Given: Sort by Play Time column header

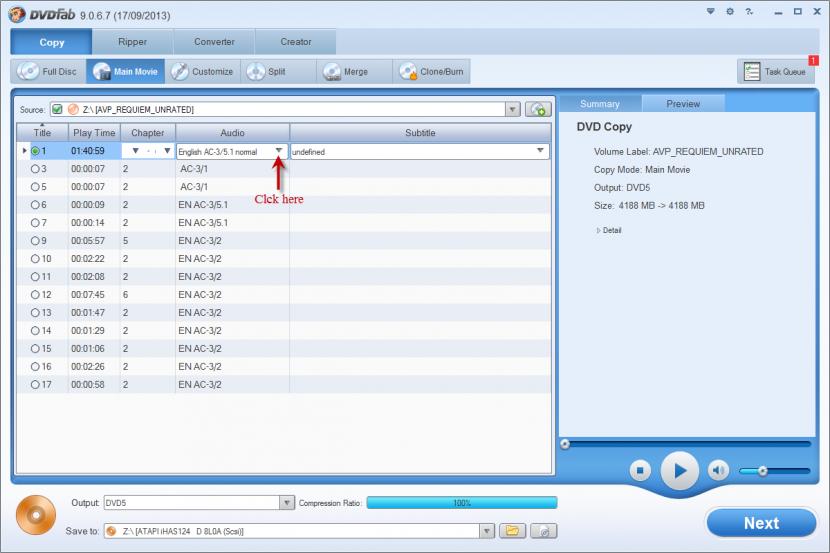Looking at the screenshot, I should 94,133.
